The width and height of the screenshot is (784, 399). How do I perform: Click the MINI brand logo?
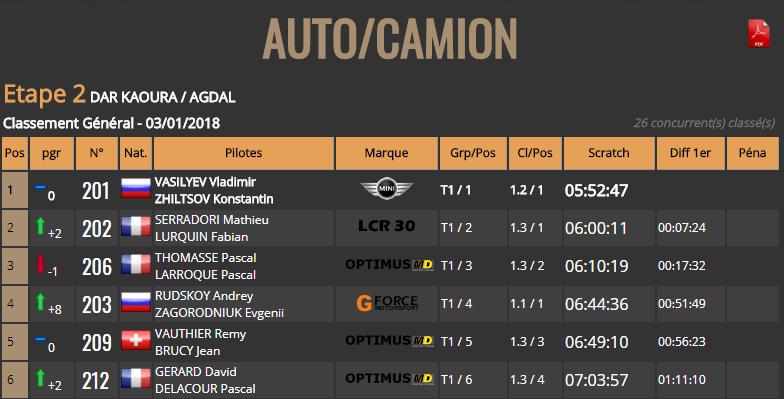coord(386,188)
